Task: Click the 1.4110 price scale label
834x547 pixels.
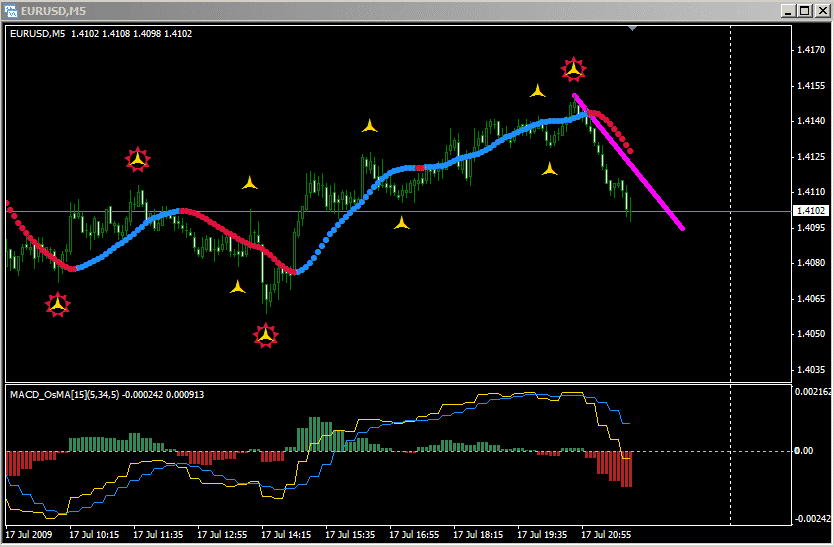Action: point(811,192)
